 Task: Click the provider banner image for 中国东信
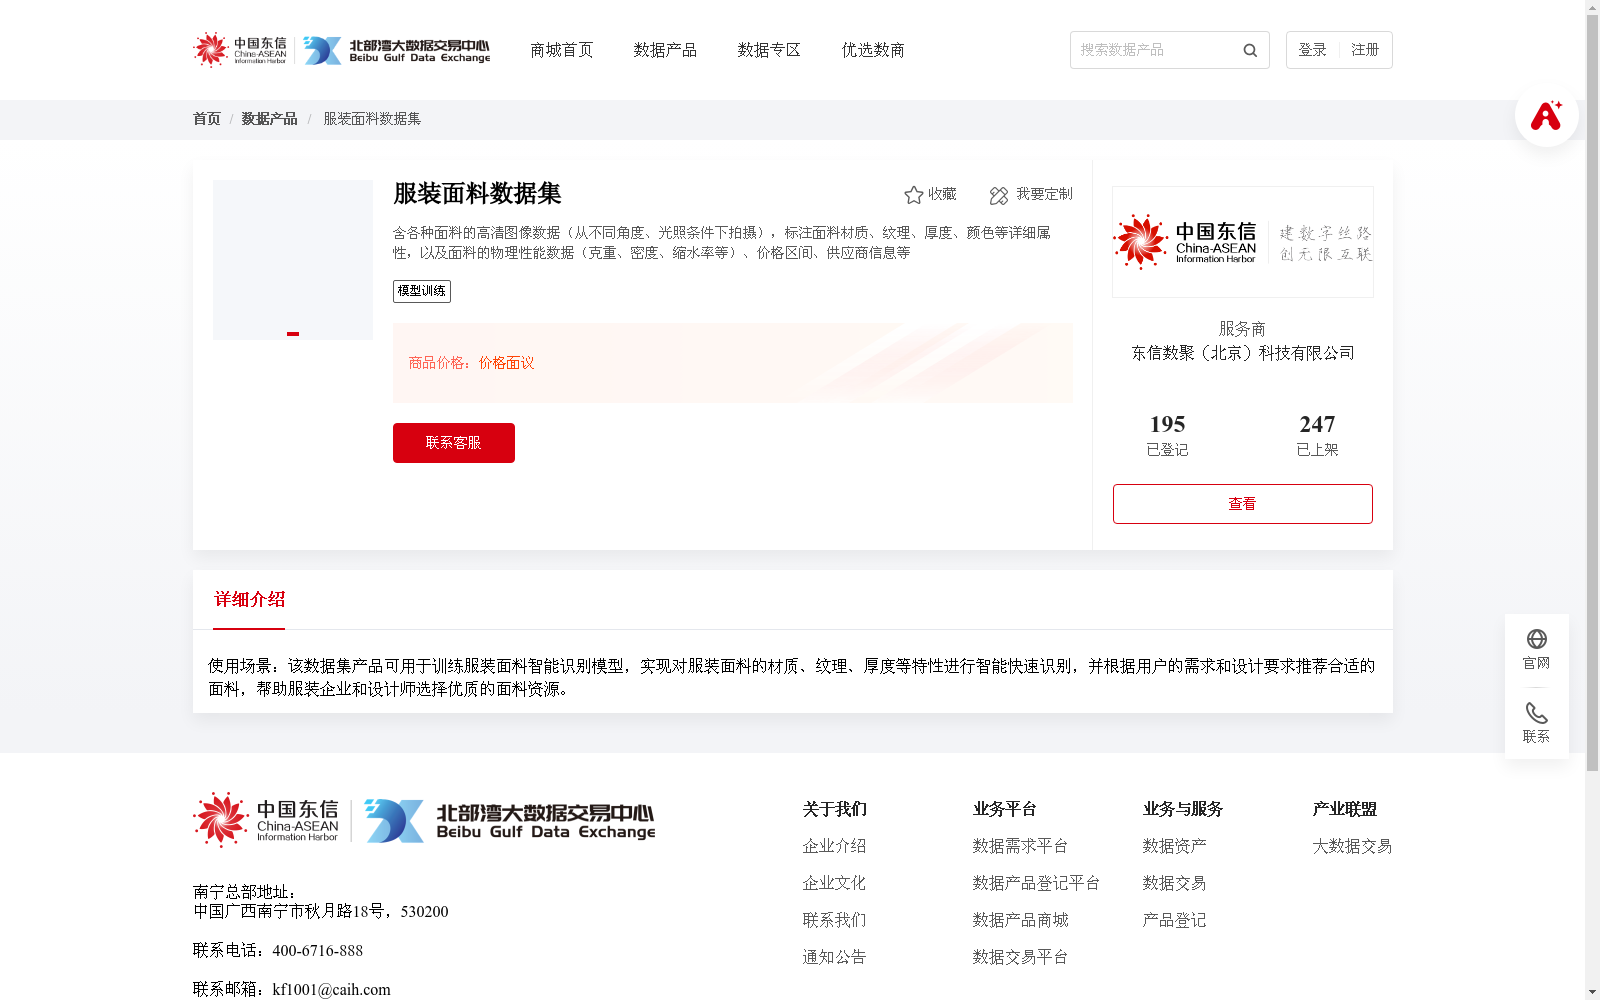(x=1243, y=242)
